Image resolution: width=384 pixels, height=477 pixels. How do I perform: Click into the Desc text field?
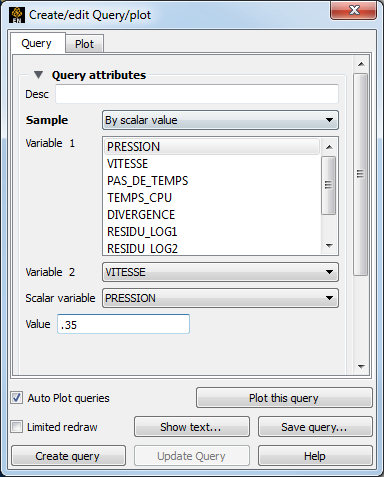[197, 94]
